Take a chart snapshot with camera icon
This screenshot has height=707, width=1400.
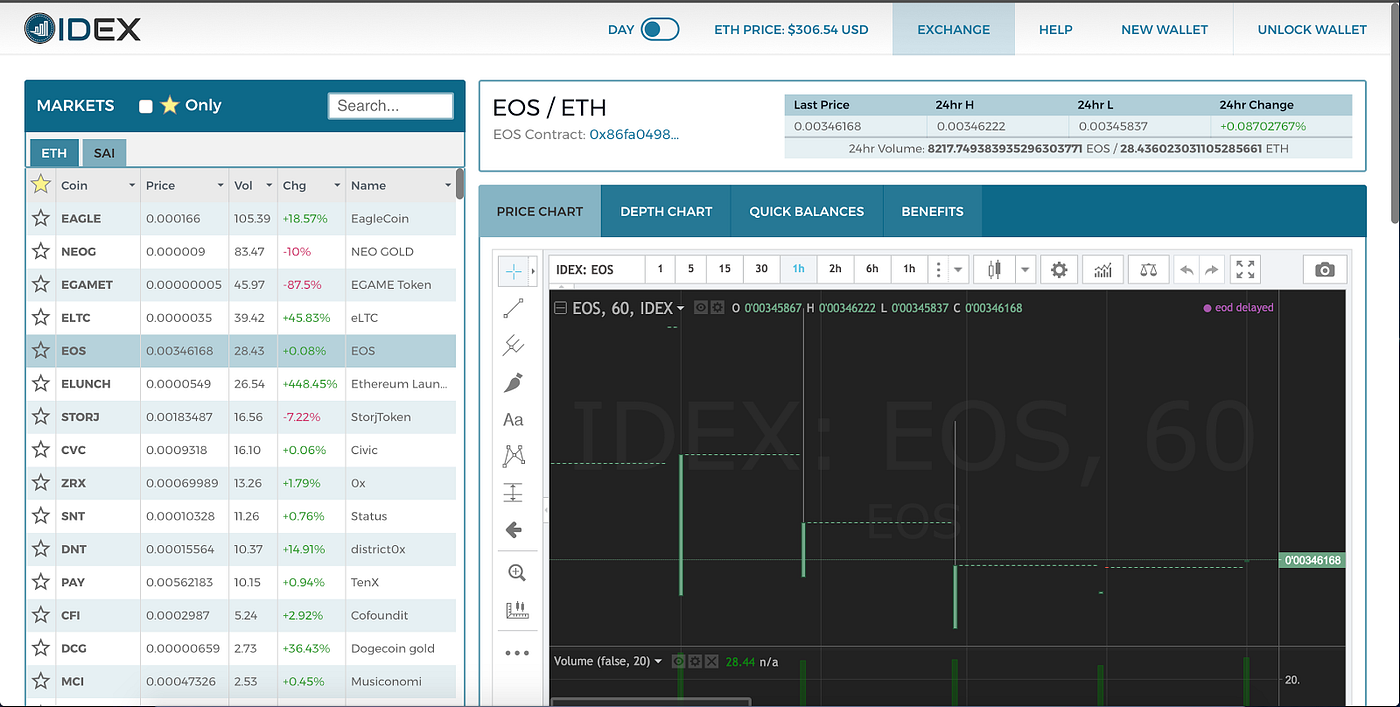coord(1325,269)
